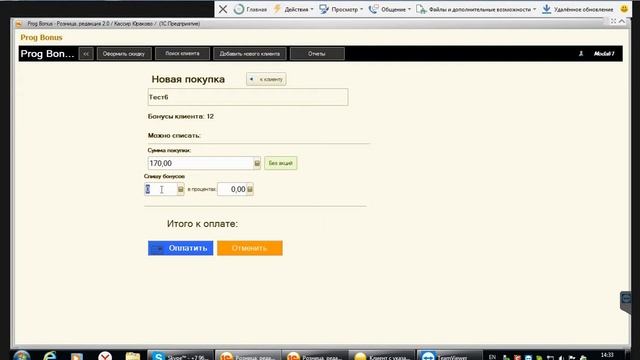Click the Тест6 client name field
Screen dimensions: 640x360
tap(248, 97)
